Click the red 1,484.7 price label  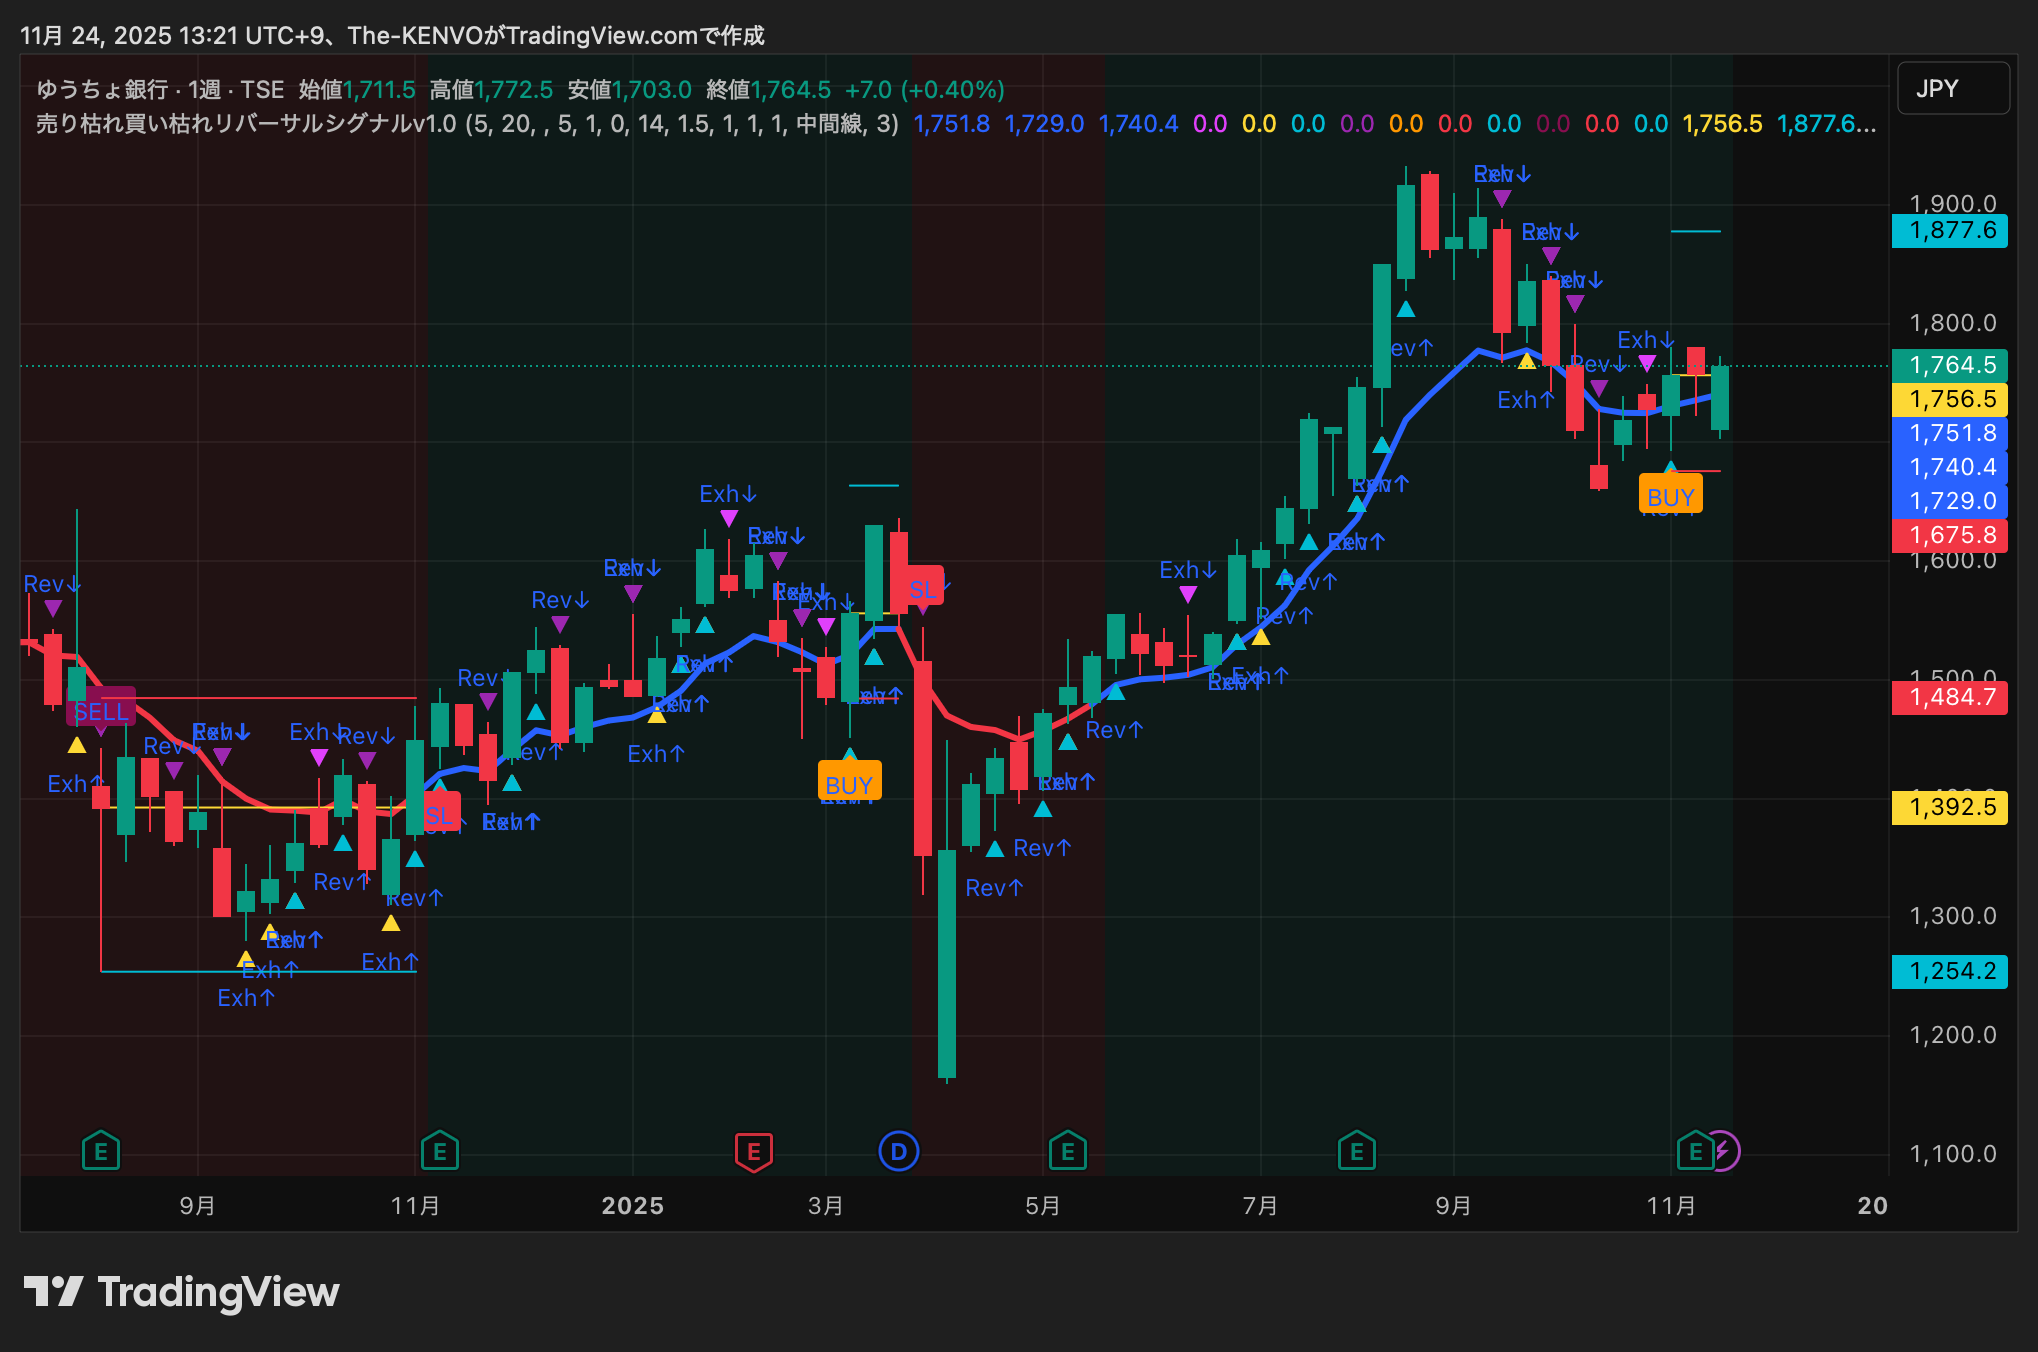(x=1950, y=697)
